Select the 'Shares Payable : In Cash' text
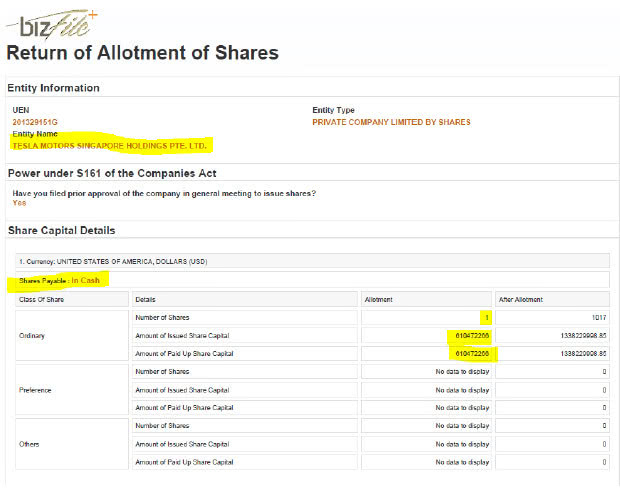620x501 pixels. (x=59, y=280)
